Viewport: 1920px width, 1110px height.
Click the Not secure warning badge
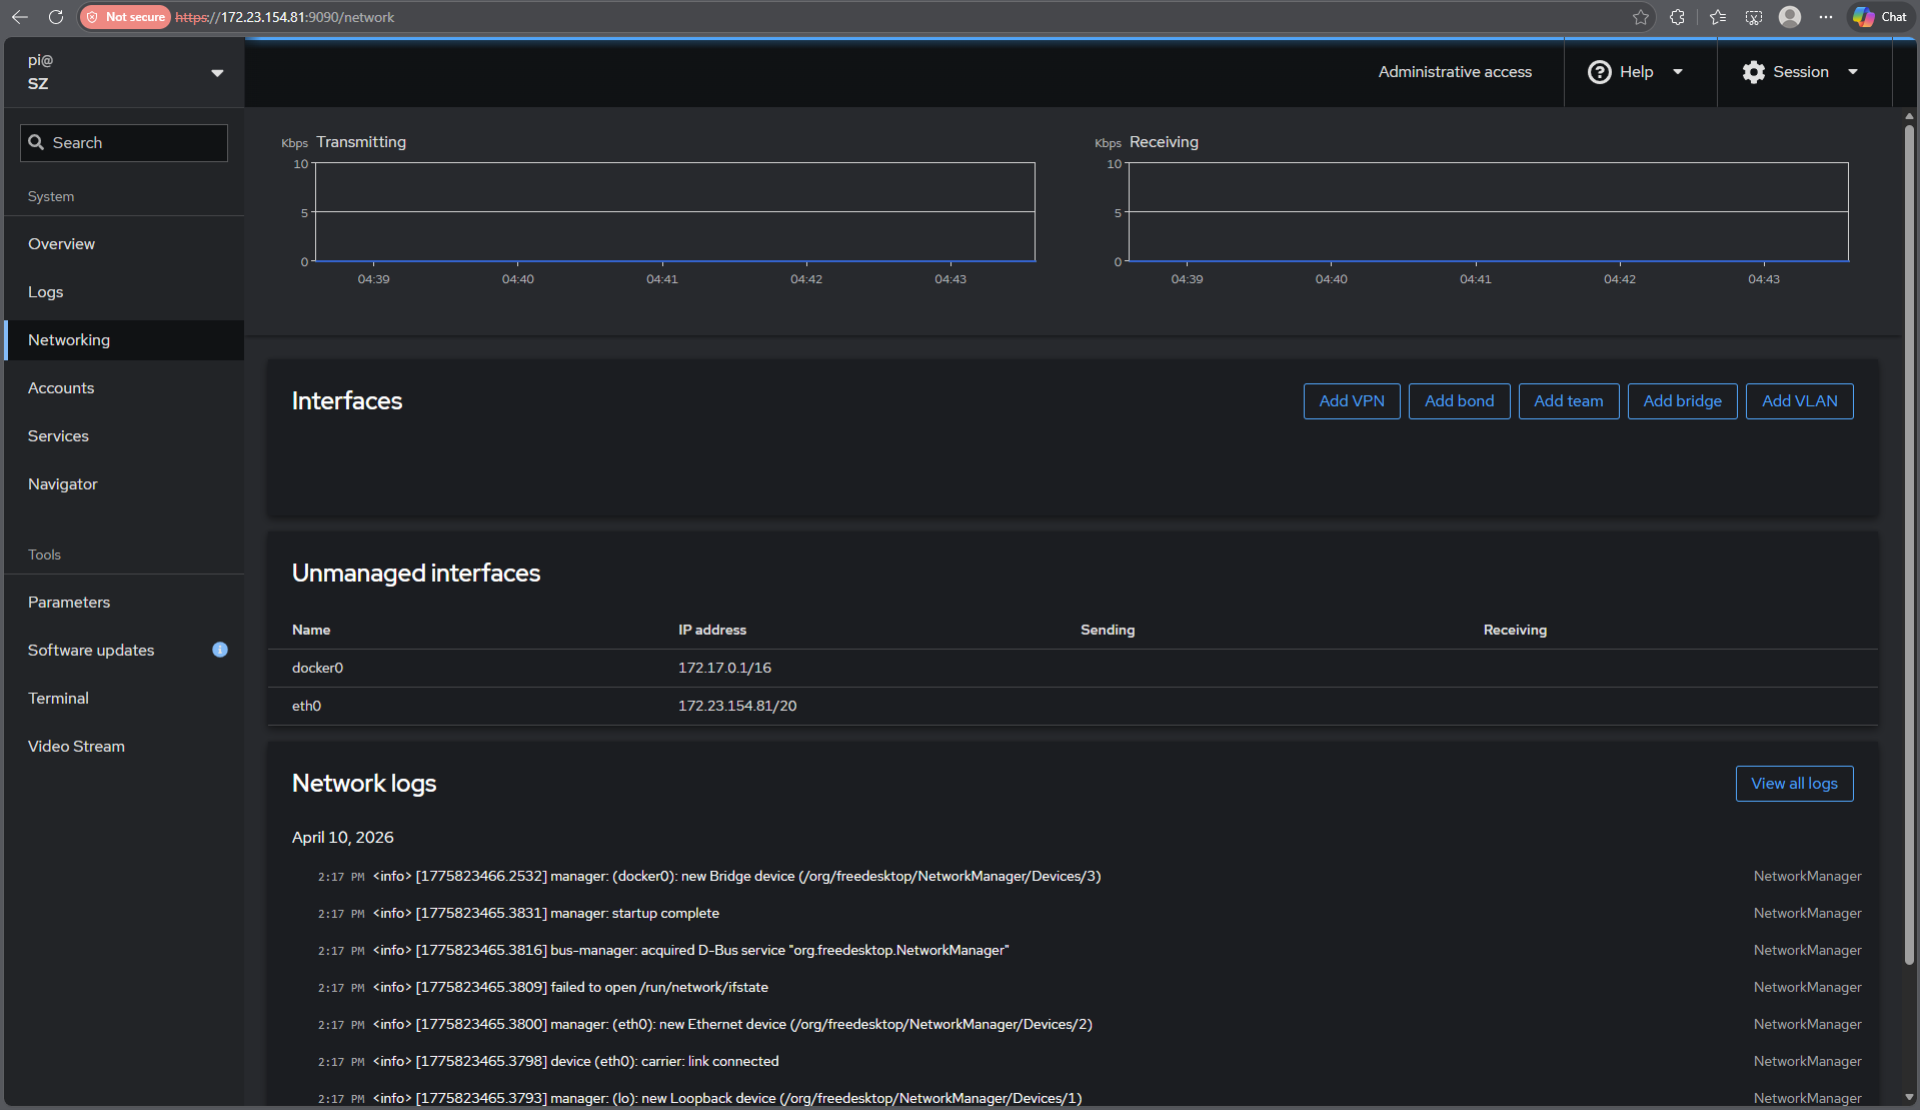pos(124,17)
